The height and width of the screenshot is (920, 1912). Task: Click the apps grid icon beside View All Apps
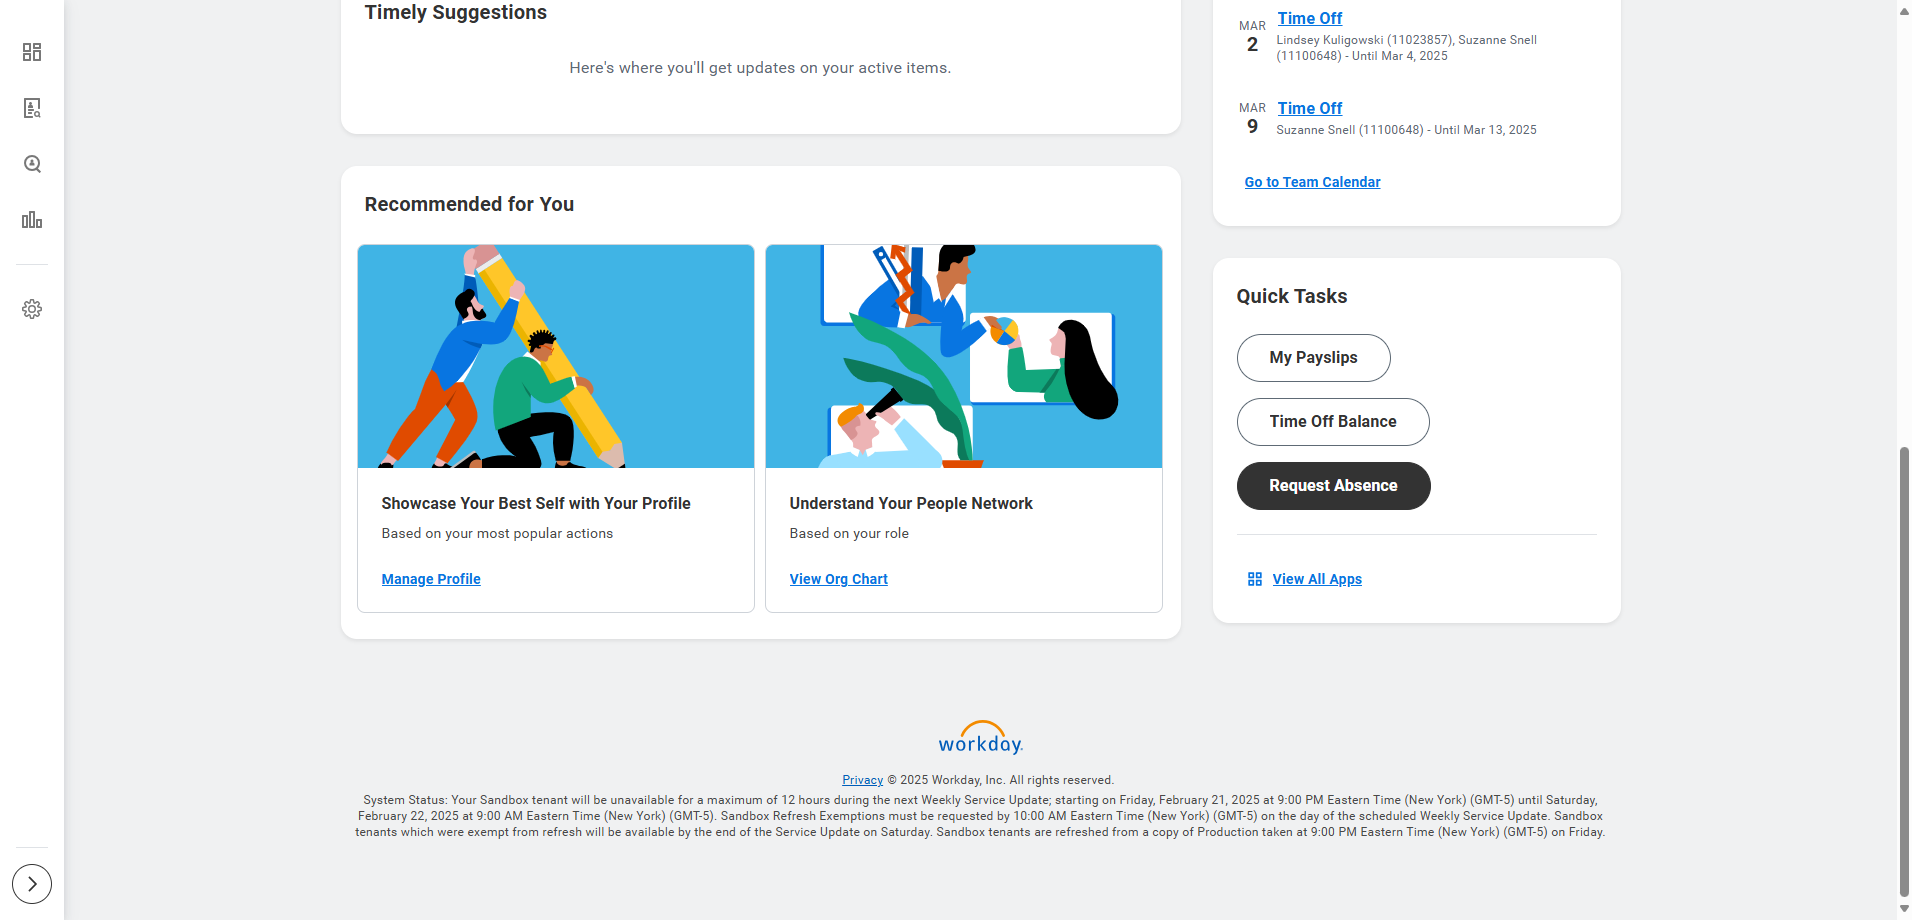(x=1255, y=579)
